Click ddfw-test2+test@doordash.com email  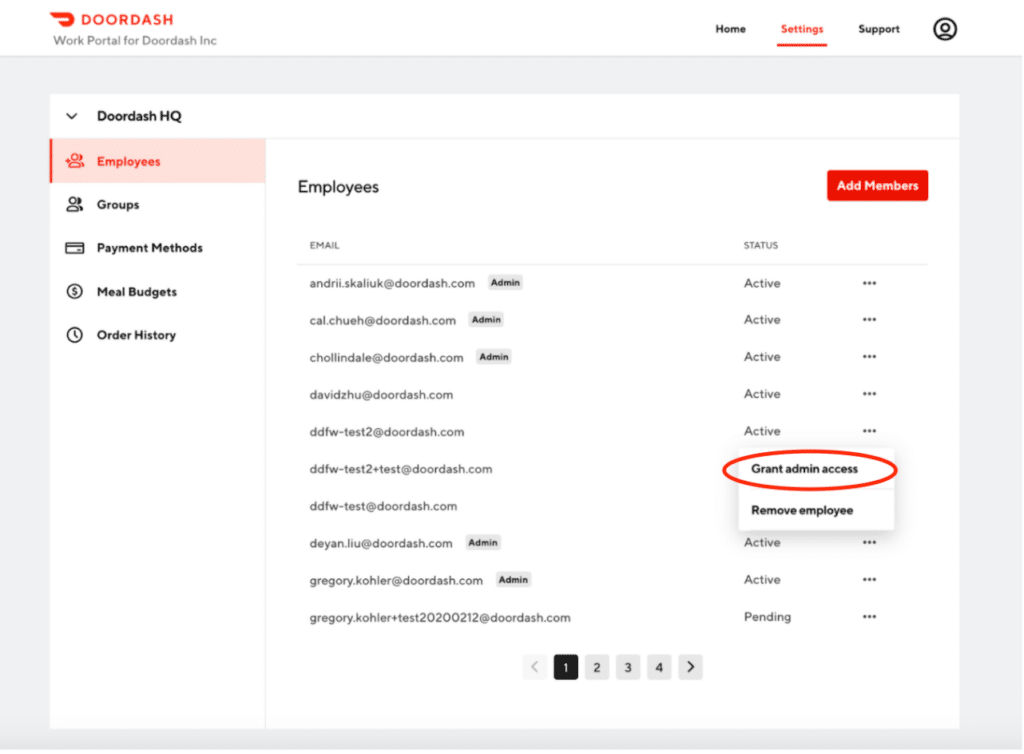coord(401,469)
